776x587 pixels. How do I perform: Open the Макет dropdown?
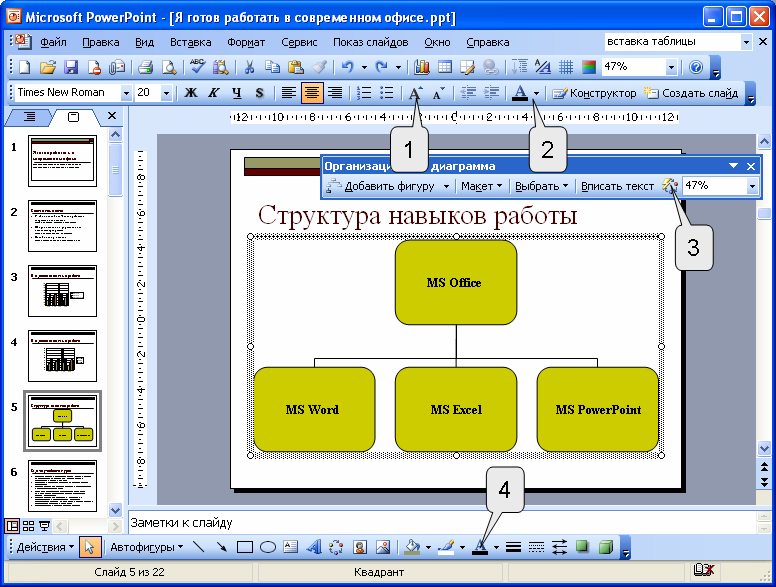pyautogui.click(x=481, y=186)
